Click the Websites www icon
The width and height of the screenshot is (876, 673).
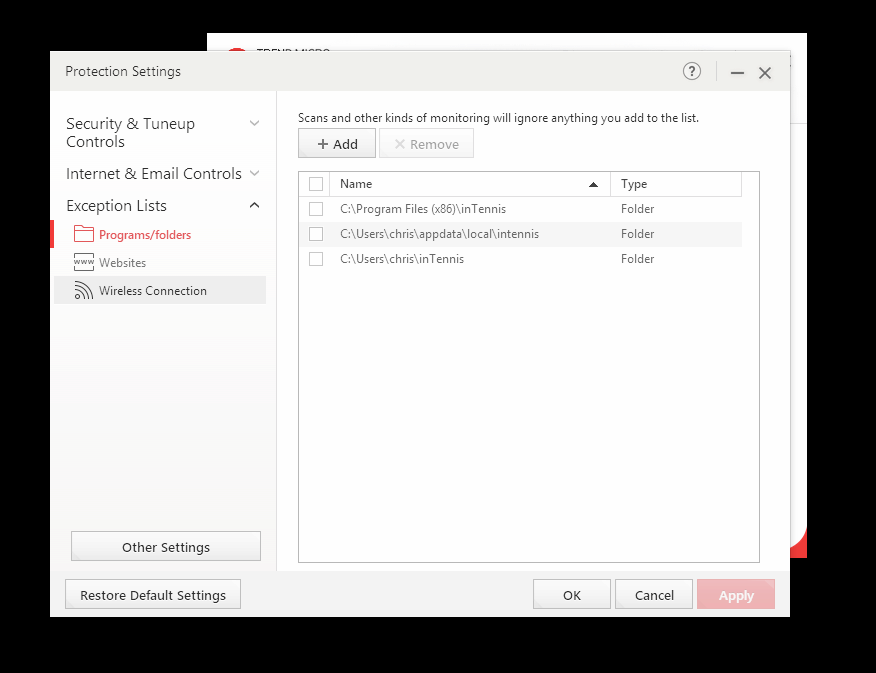(x=84, y=261)
